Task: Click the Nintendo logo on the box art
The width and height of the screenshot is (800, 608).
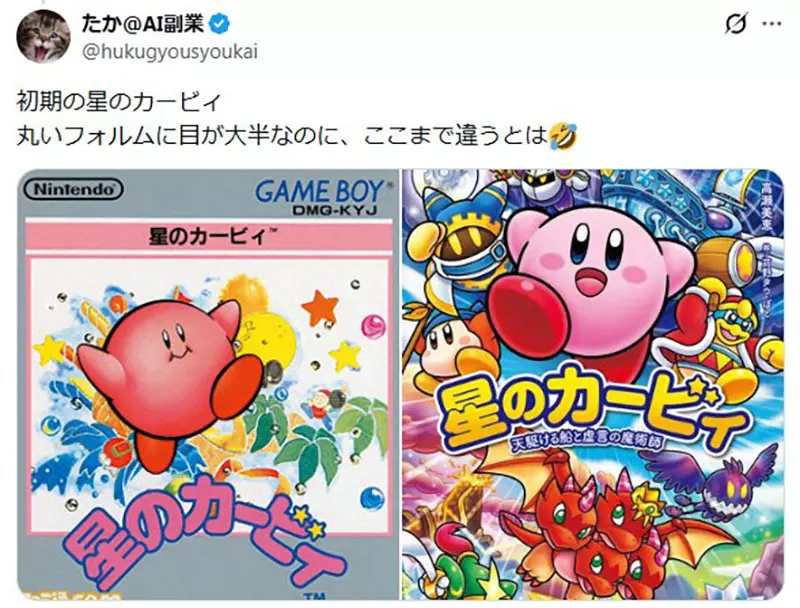Action: click(x=73, y=190)
